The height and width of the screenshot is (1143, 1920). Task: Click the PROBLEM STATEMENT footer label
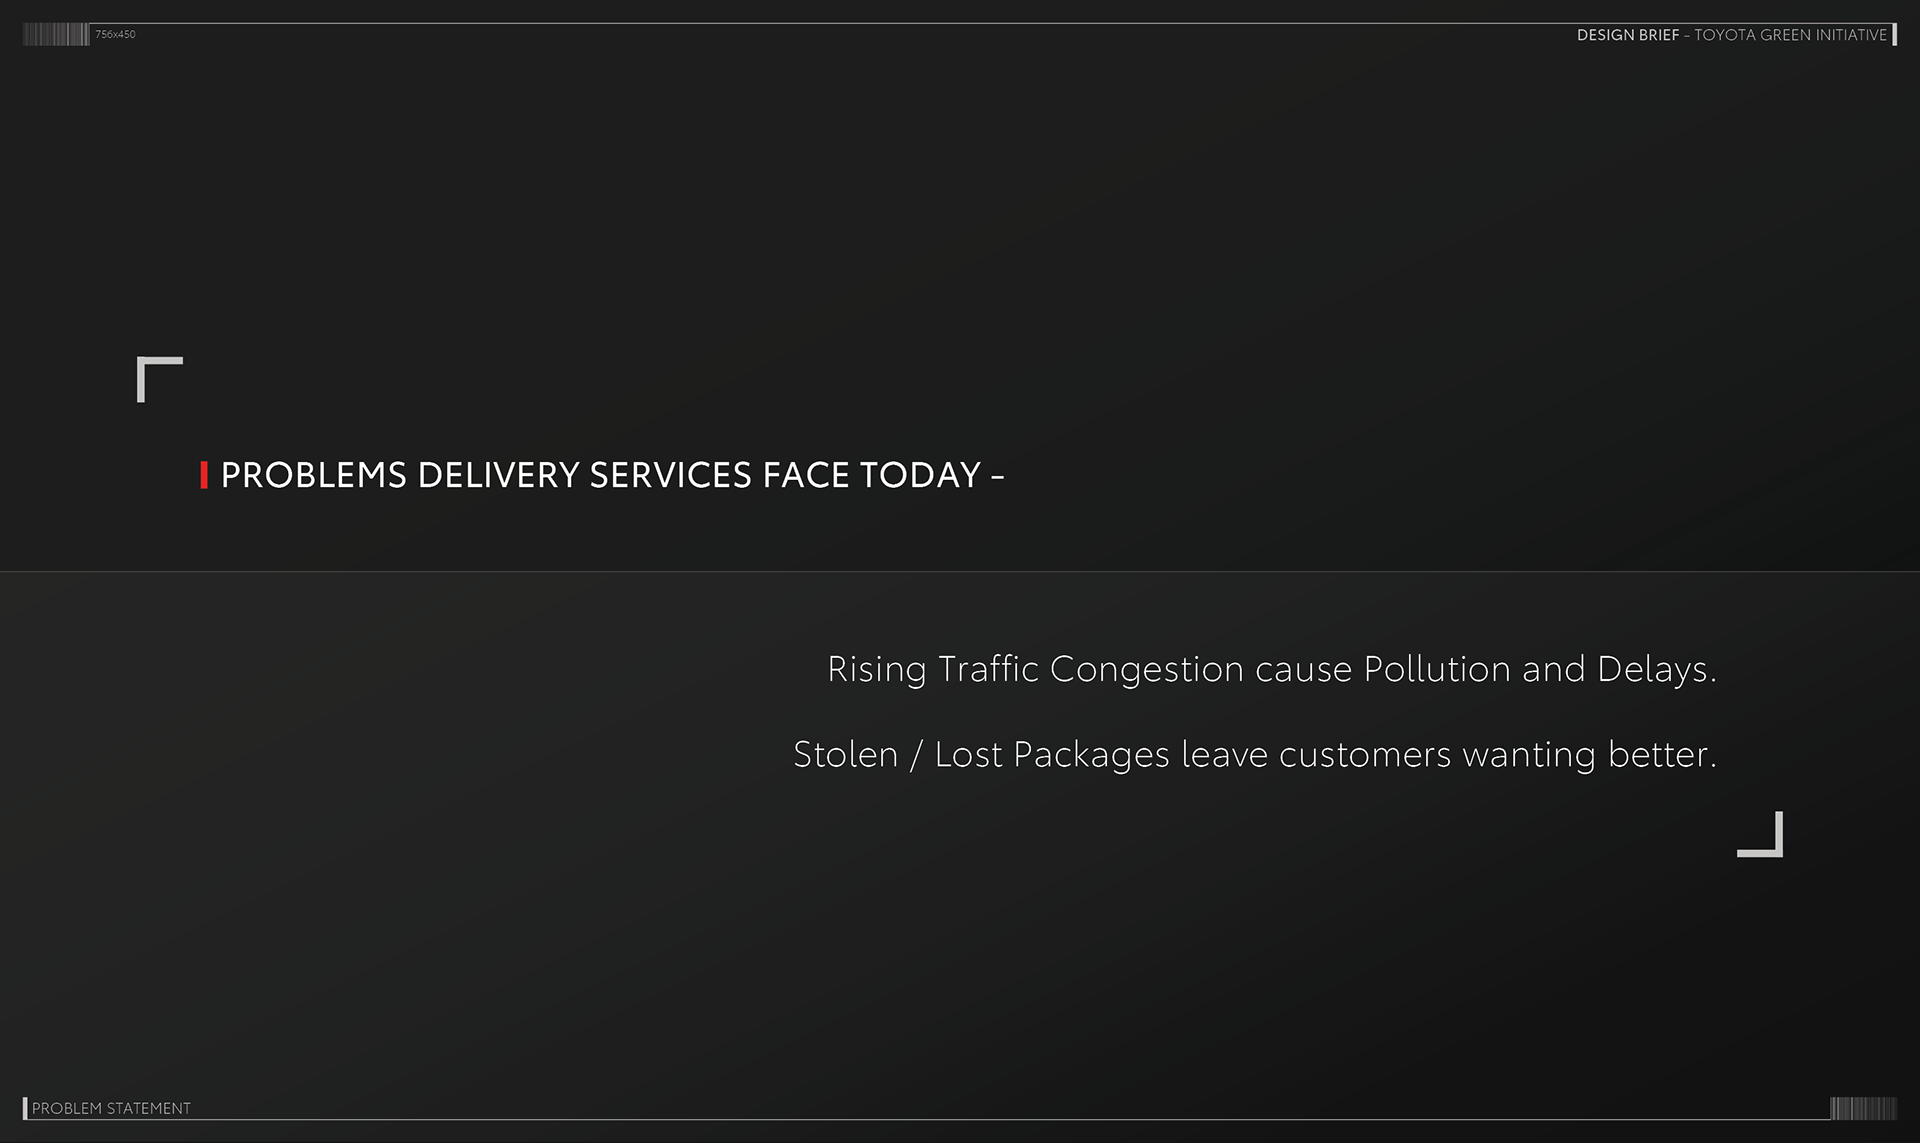[x=111, y=1108]
